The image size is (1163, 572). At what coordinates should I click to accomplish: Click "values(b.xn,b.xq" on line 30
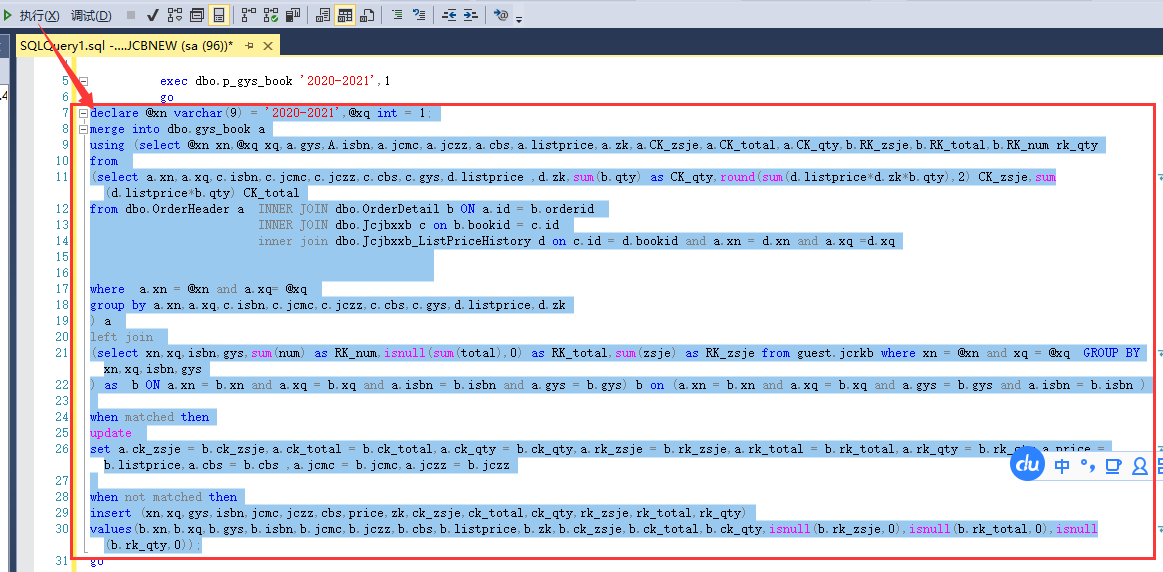click(x=148, y=529)
